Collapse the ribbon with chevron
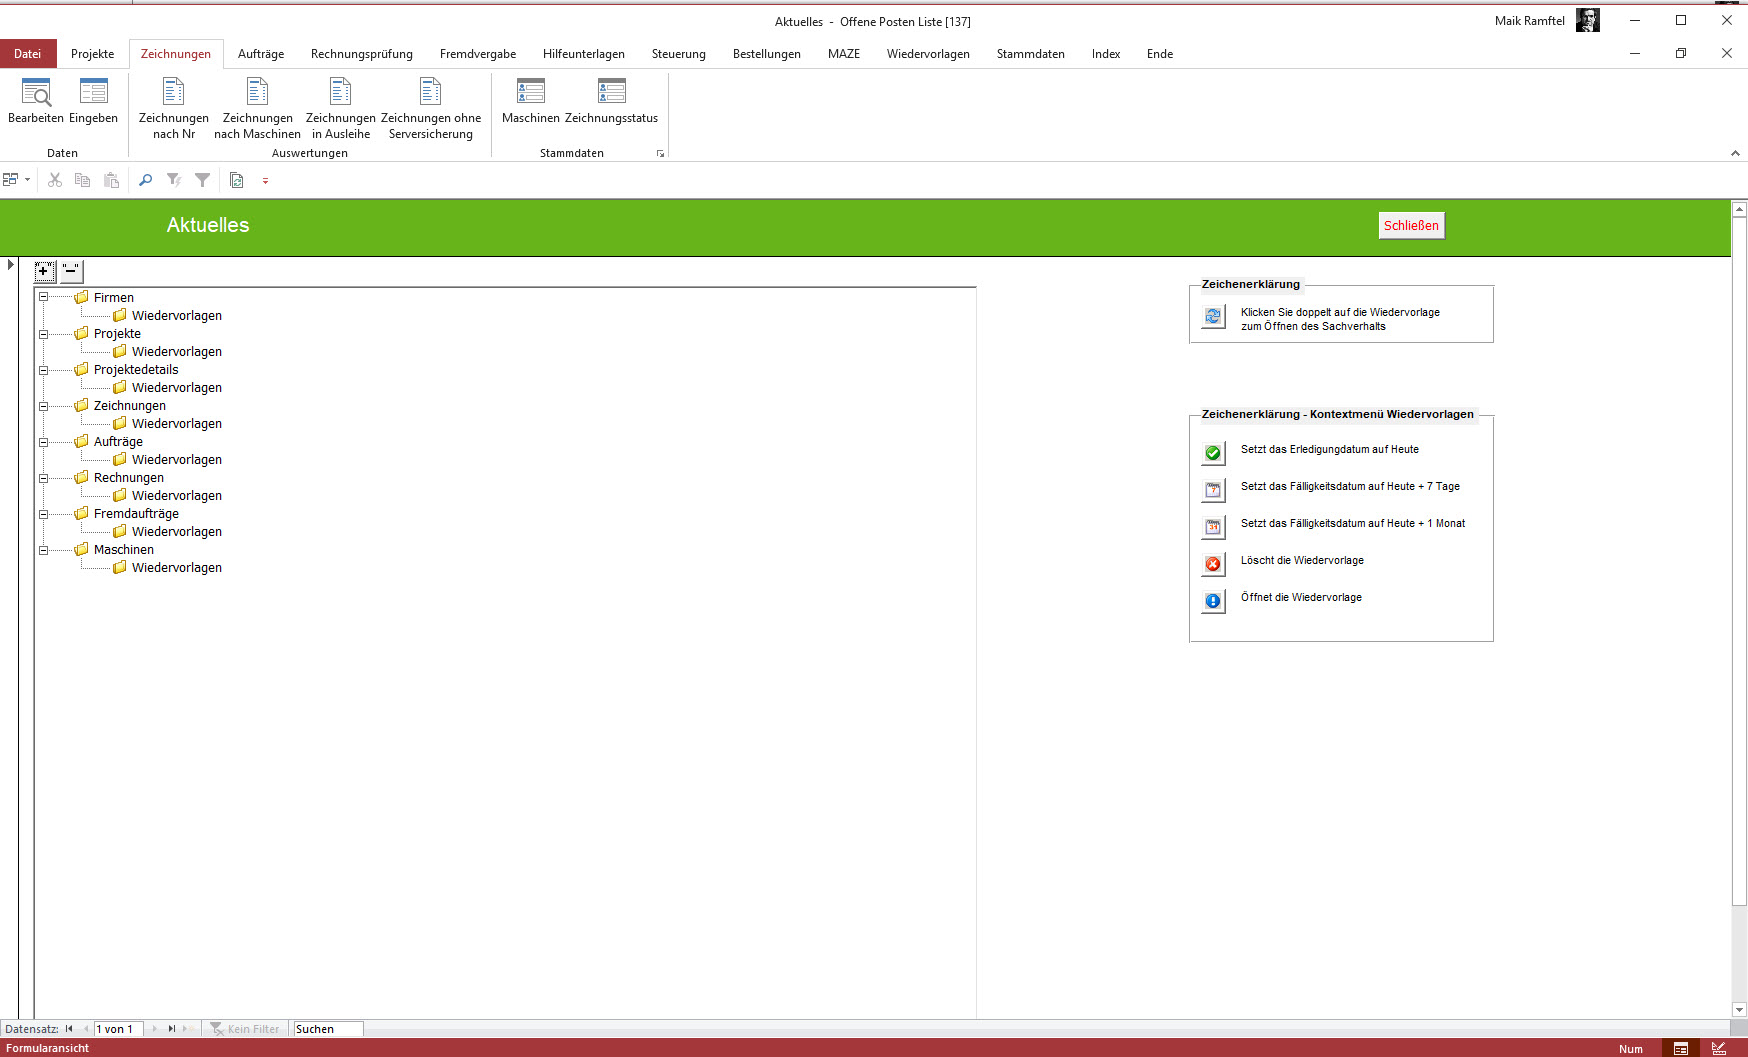Viewport: 1748px width, 1057px height. (1735, 153)
